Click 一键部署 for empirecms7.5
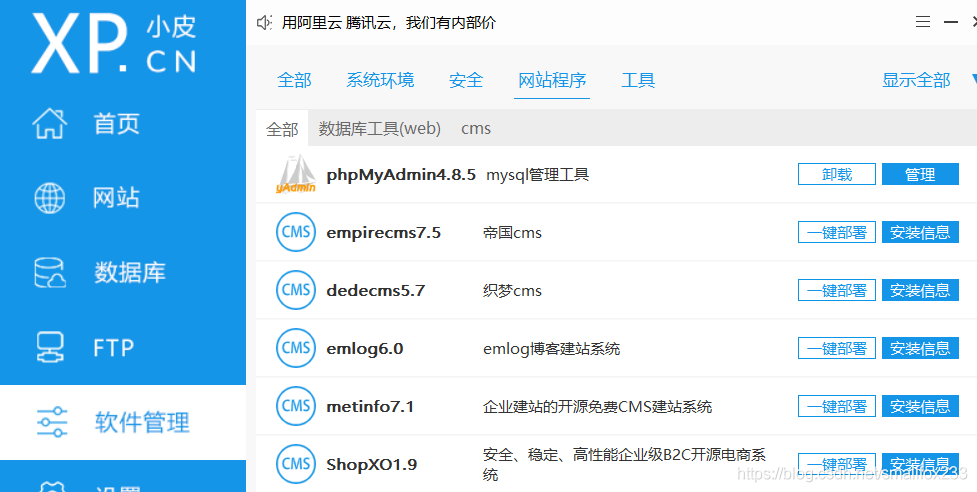977x492 pixels. [837, 232]
